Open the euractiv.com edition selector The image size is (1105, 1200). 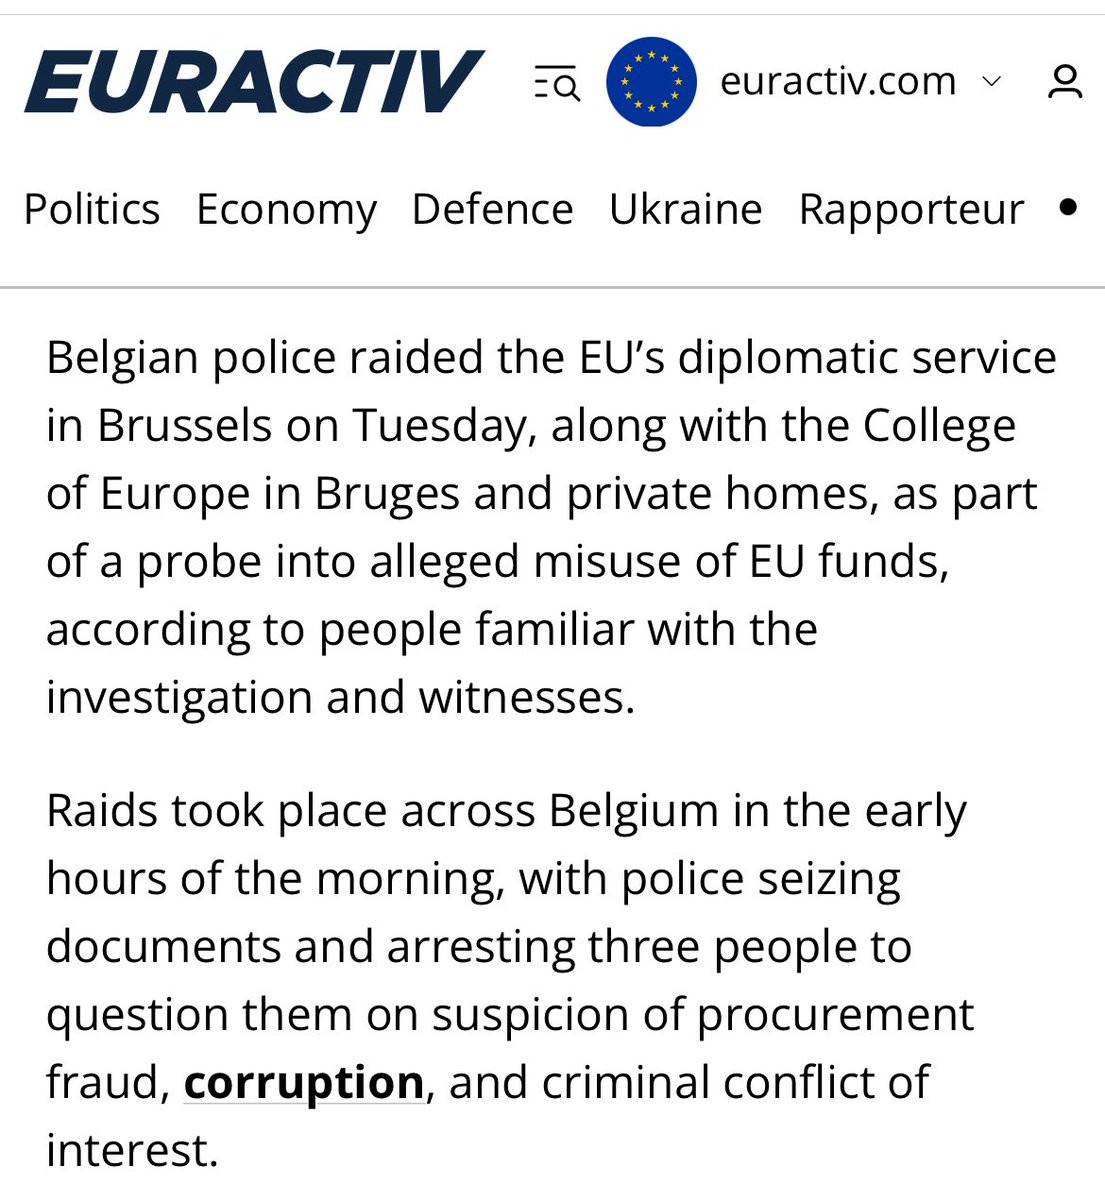(x=838, y=81)
